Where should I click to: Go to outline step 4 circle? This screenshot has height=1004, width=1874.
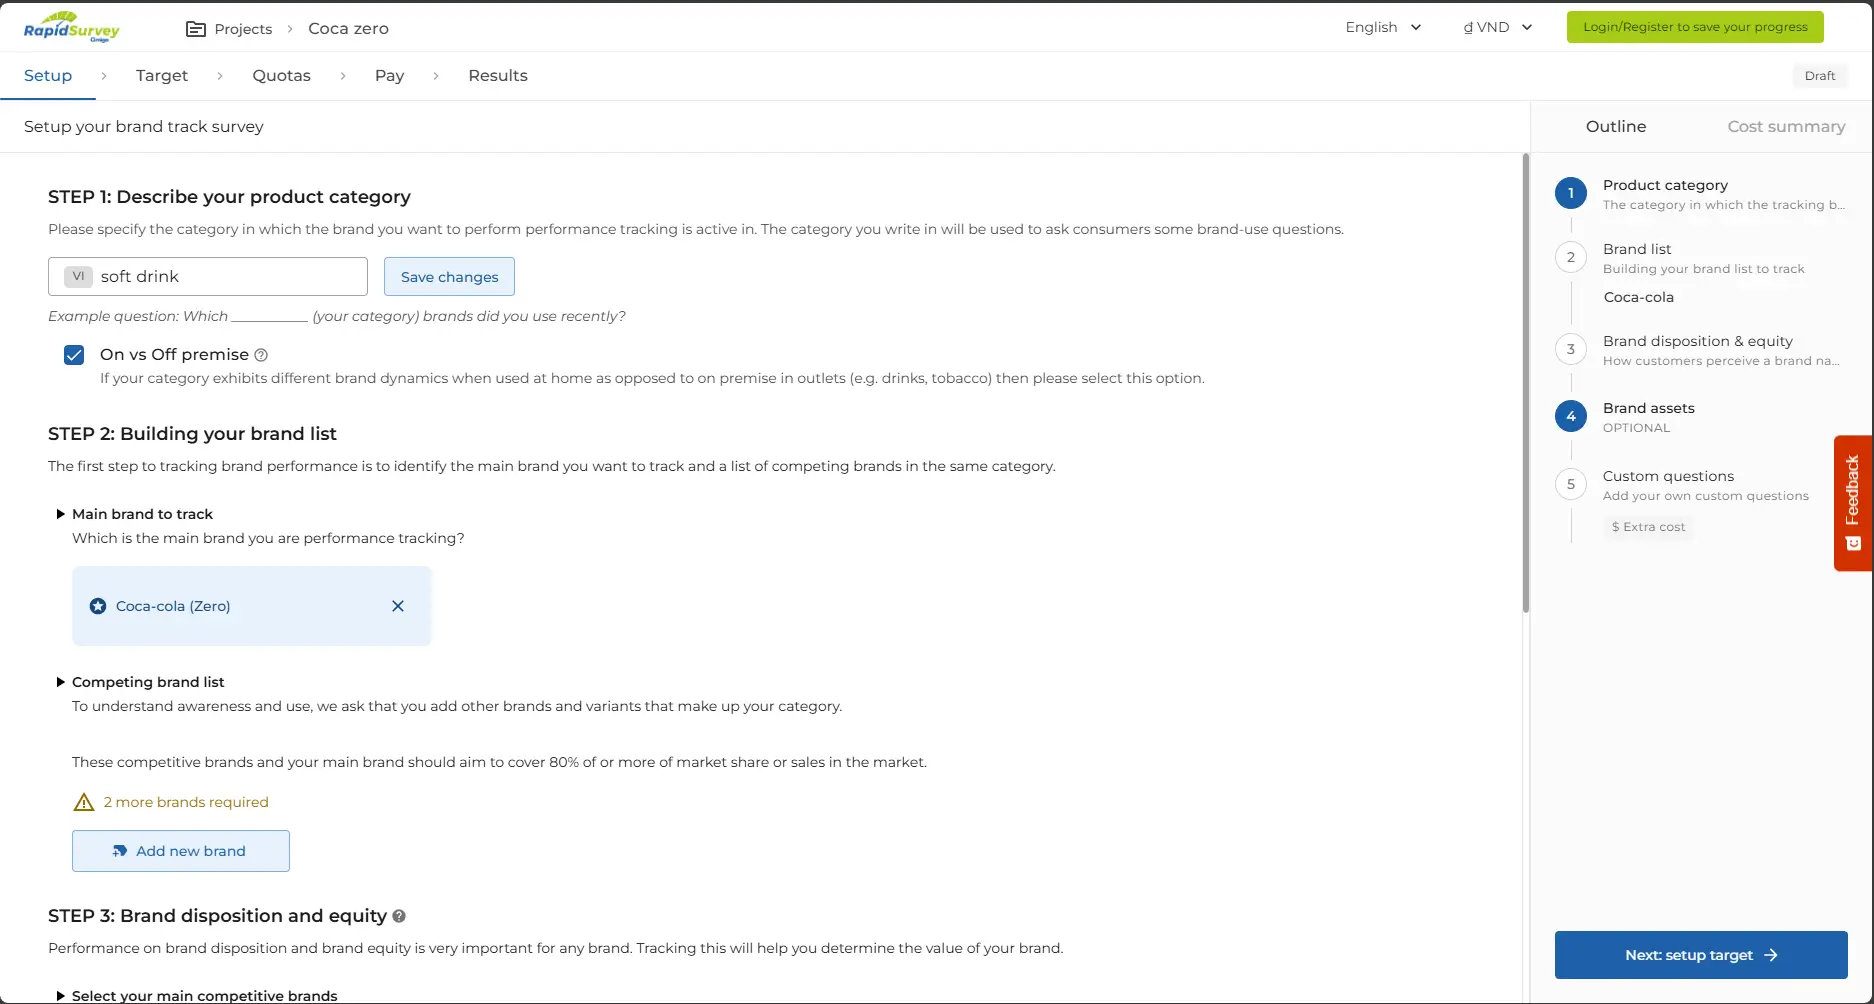1571,416
